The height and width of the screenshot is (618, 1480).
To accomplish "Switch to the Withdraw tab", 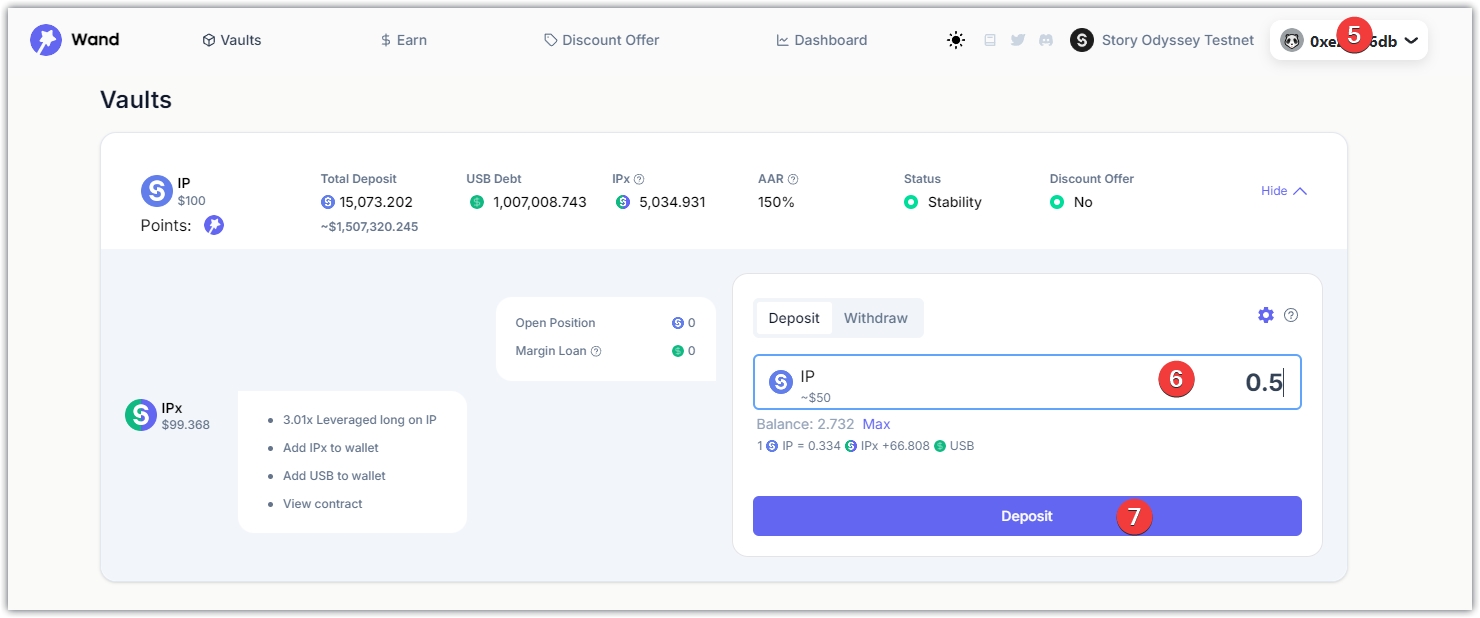I will tap(876, 318).
